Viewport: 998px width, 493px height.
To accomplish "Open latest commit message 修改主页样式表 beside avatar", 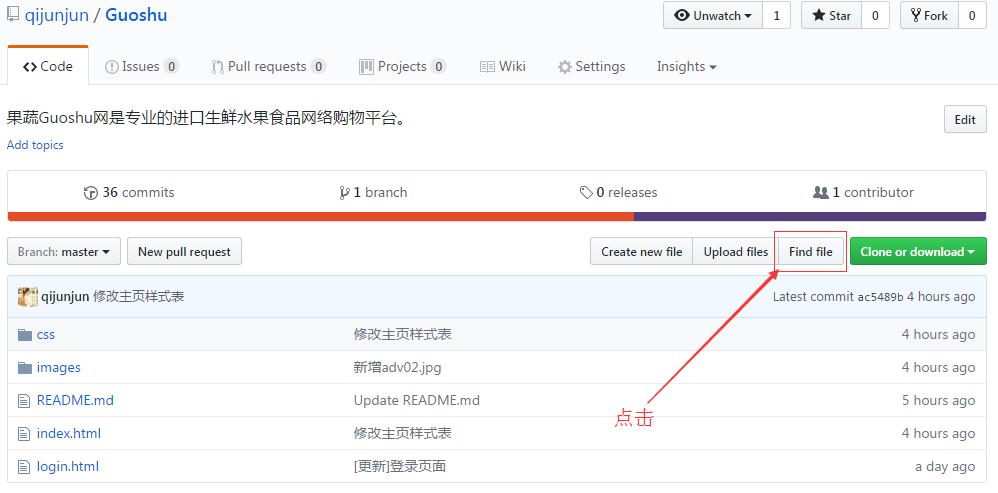I will (139, 296).
